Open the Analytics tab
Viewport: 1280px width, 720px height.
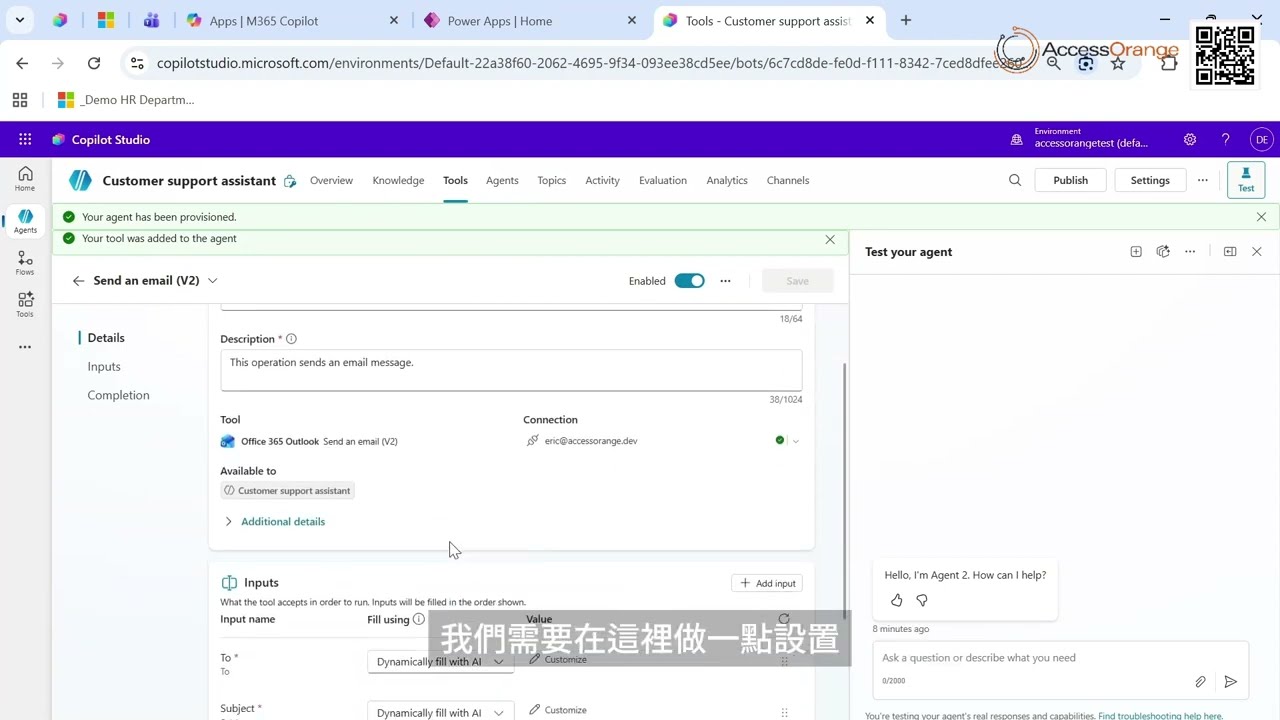click(727, 181)
